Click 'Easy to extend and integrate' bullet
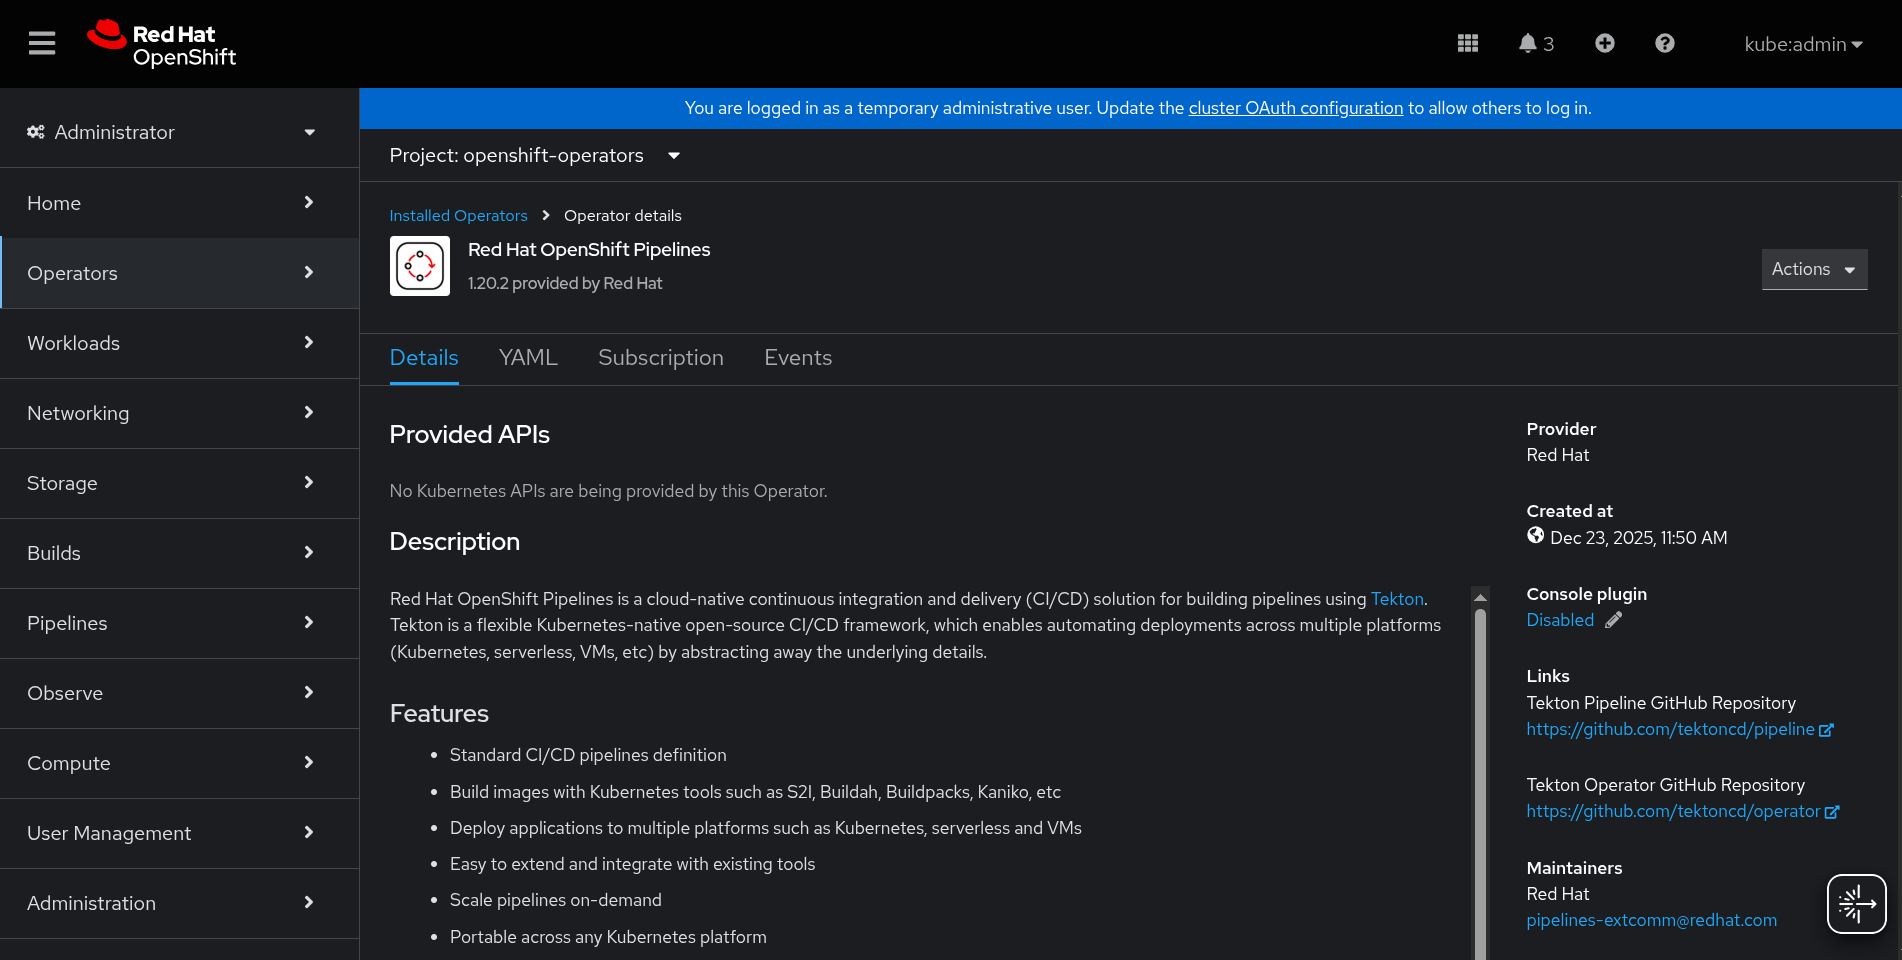1902x960 pixels. (x=632, y=865)
